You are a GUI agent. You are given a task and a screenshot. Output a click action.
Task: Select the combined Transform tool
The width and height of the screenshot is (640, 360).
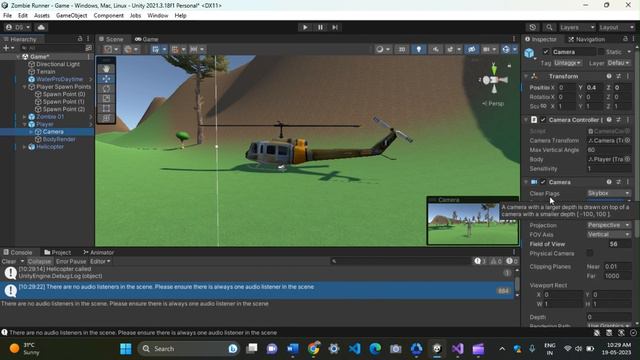106,118
